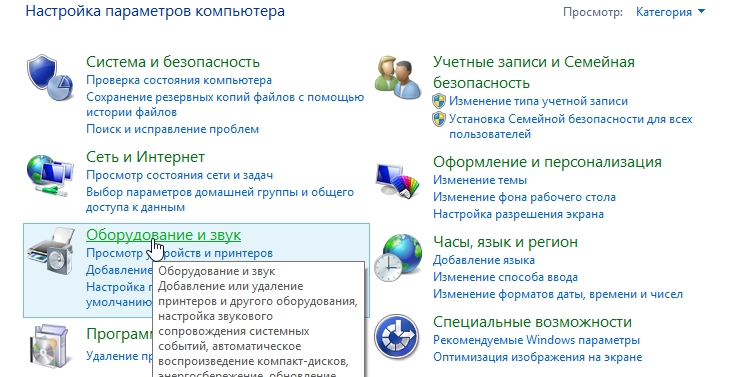Viewport: 729px width, 377px height.
Task: Click the Appearance and Personalization monitor icon
Action: click(x=398, y=179)
